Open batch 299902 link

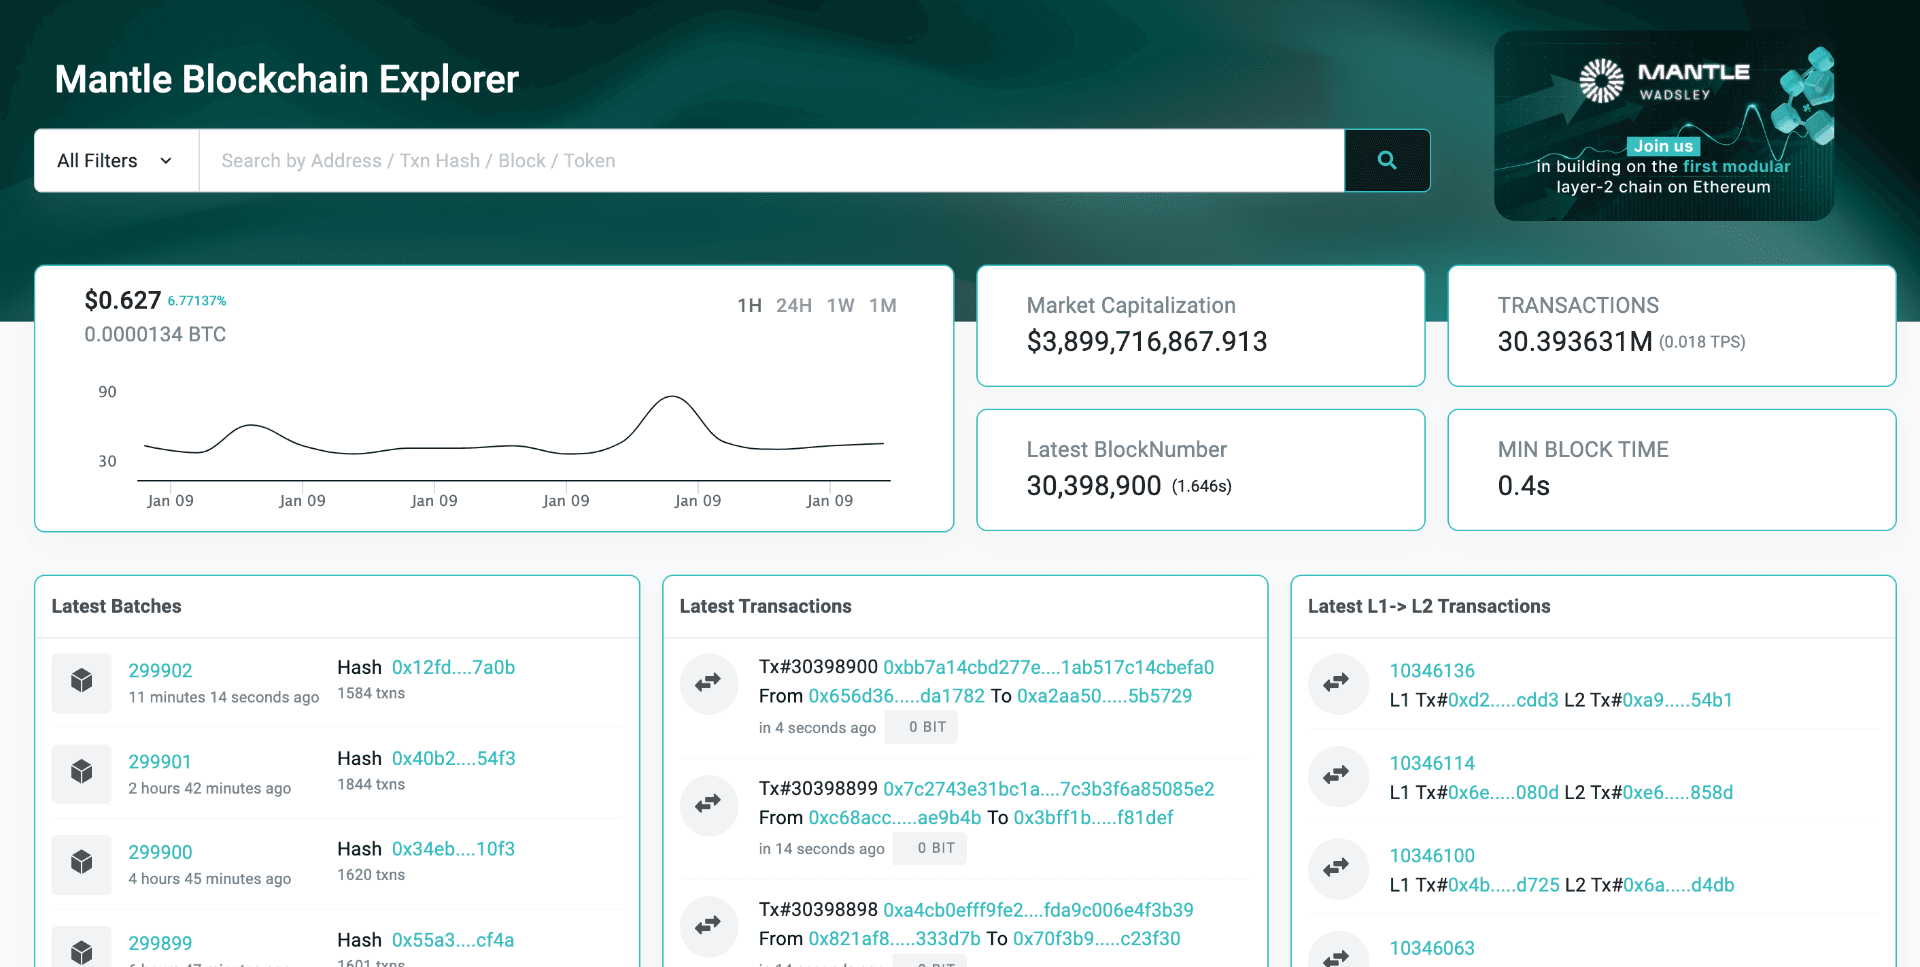pos(160,671)
